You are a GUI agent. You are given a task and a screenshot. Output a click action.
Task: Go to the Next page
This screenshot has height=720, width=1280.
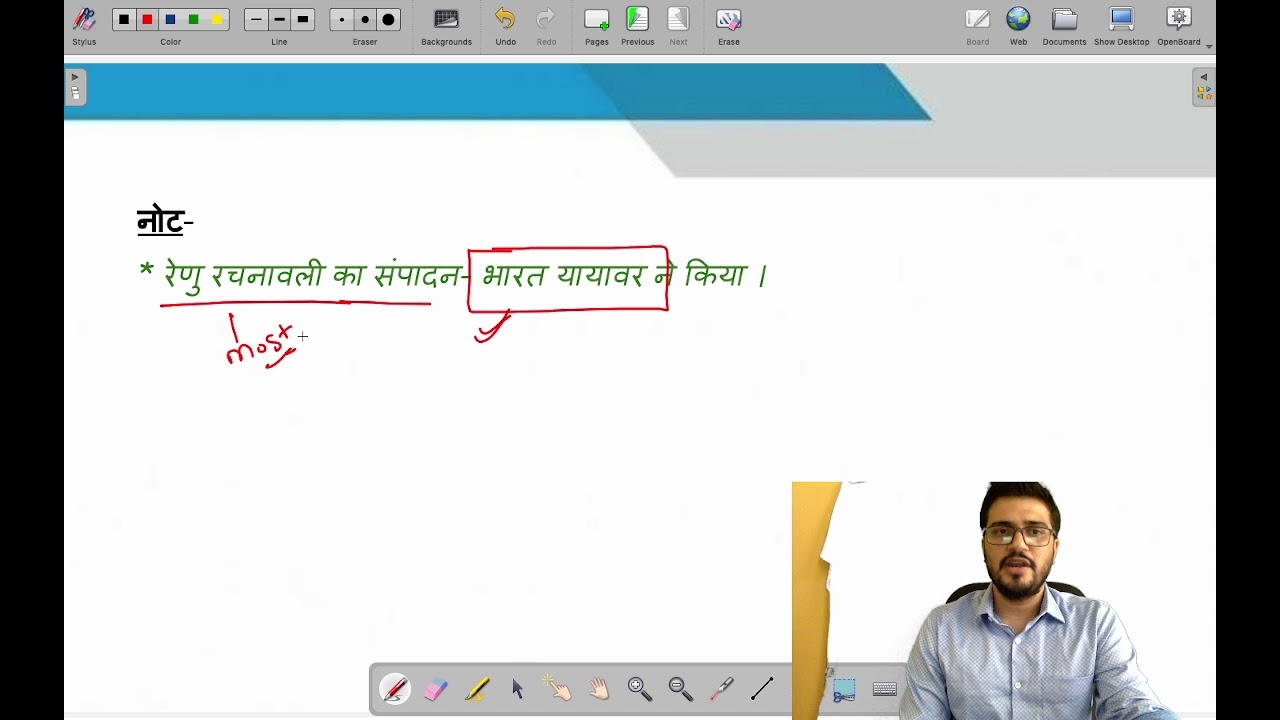pos(678,26)
